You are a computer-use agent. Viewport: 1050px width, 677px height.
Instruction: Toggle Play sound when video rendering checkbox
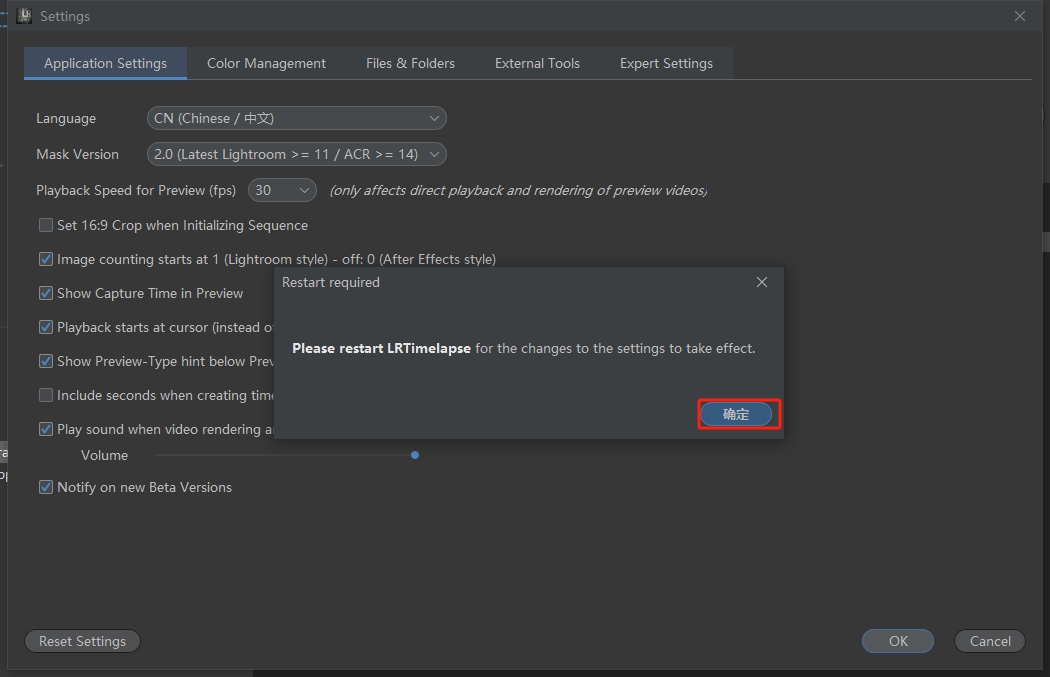tap(46, 429)
